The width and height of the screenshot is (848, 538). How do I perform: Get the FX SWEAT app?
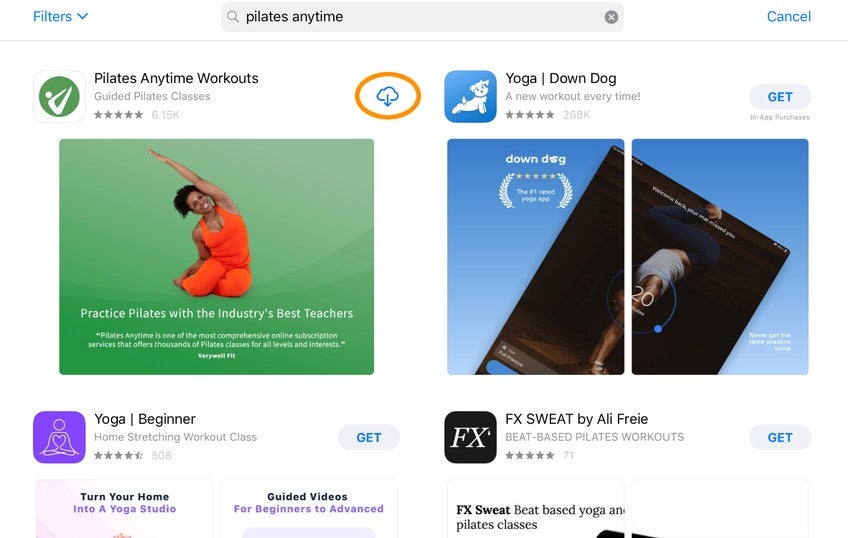point(779,437)
